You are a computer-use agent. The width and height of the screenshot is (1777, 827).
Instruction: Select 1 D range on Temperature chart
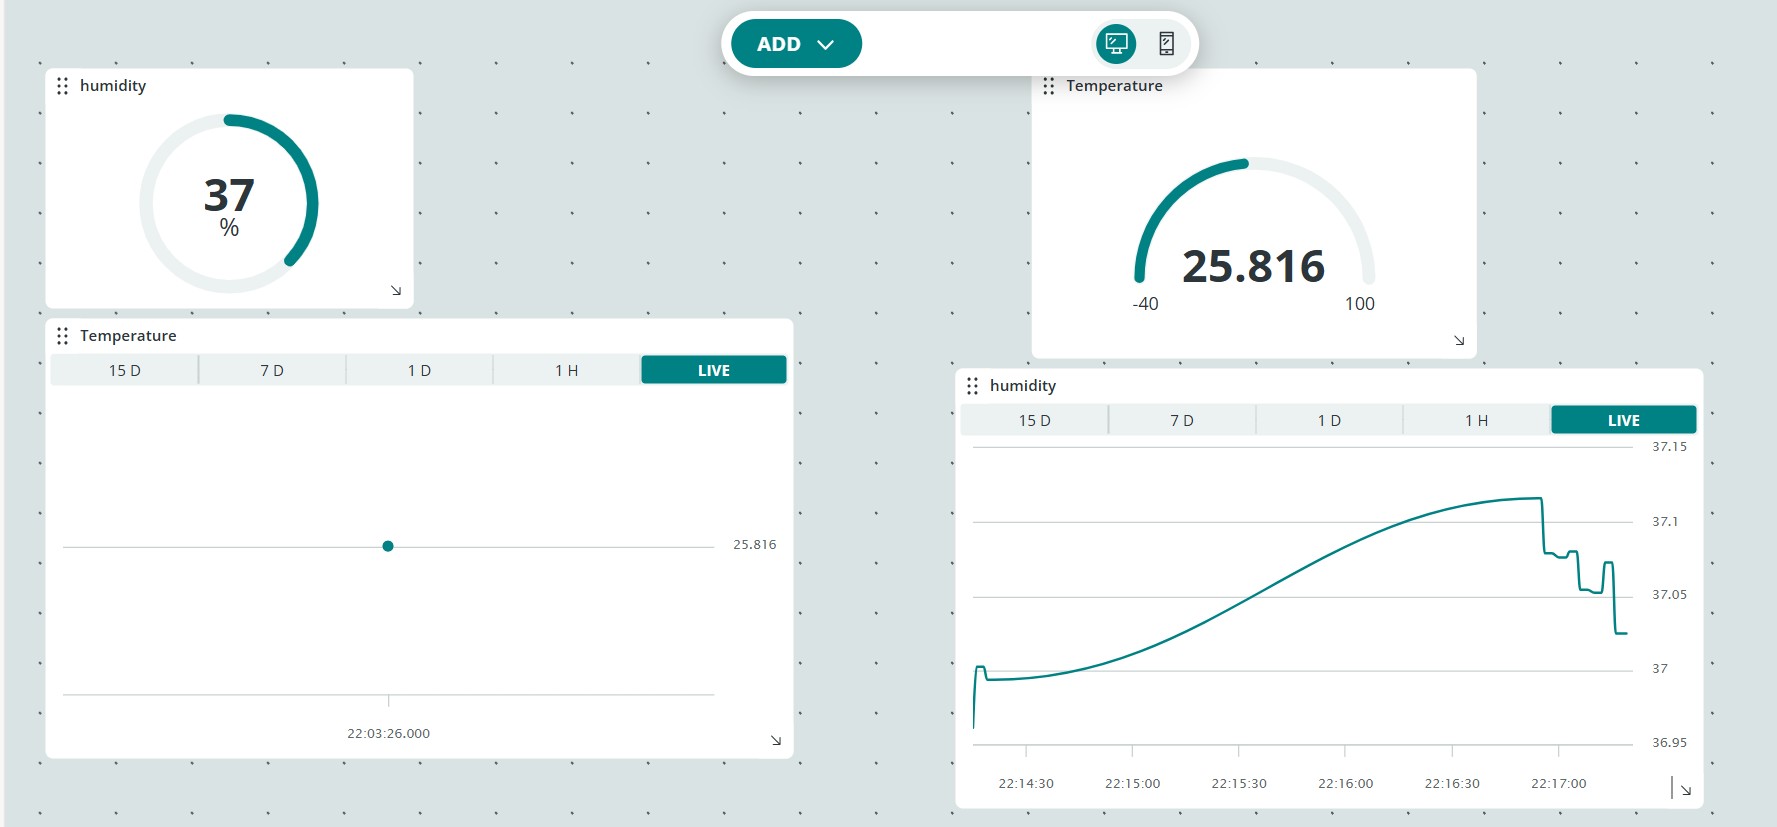pyautogui.click(x=419, y=370)
